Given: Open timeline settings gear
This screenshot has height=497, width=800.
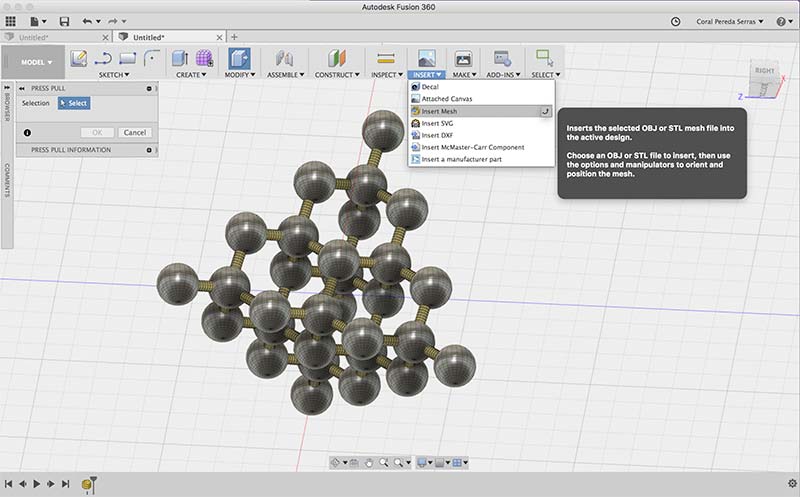Looking at the screenshot, I should pyautogui.click(x=792, y=483).
